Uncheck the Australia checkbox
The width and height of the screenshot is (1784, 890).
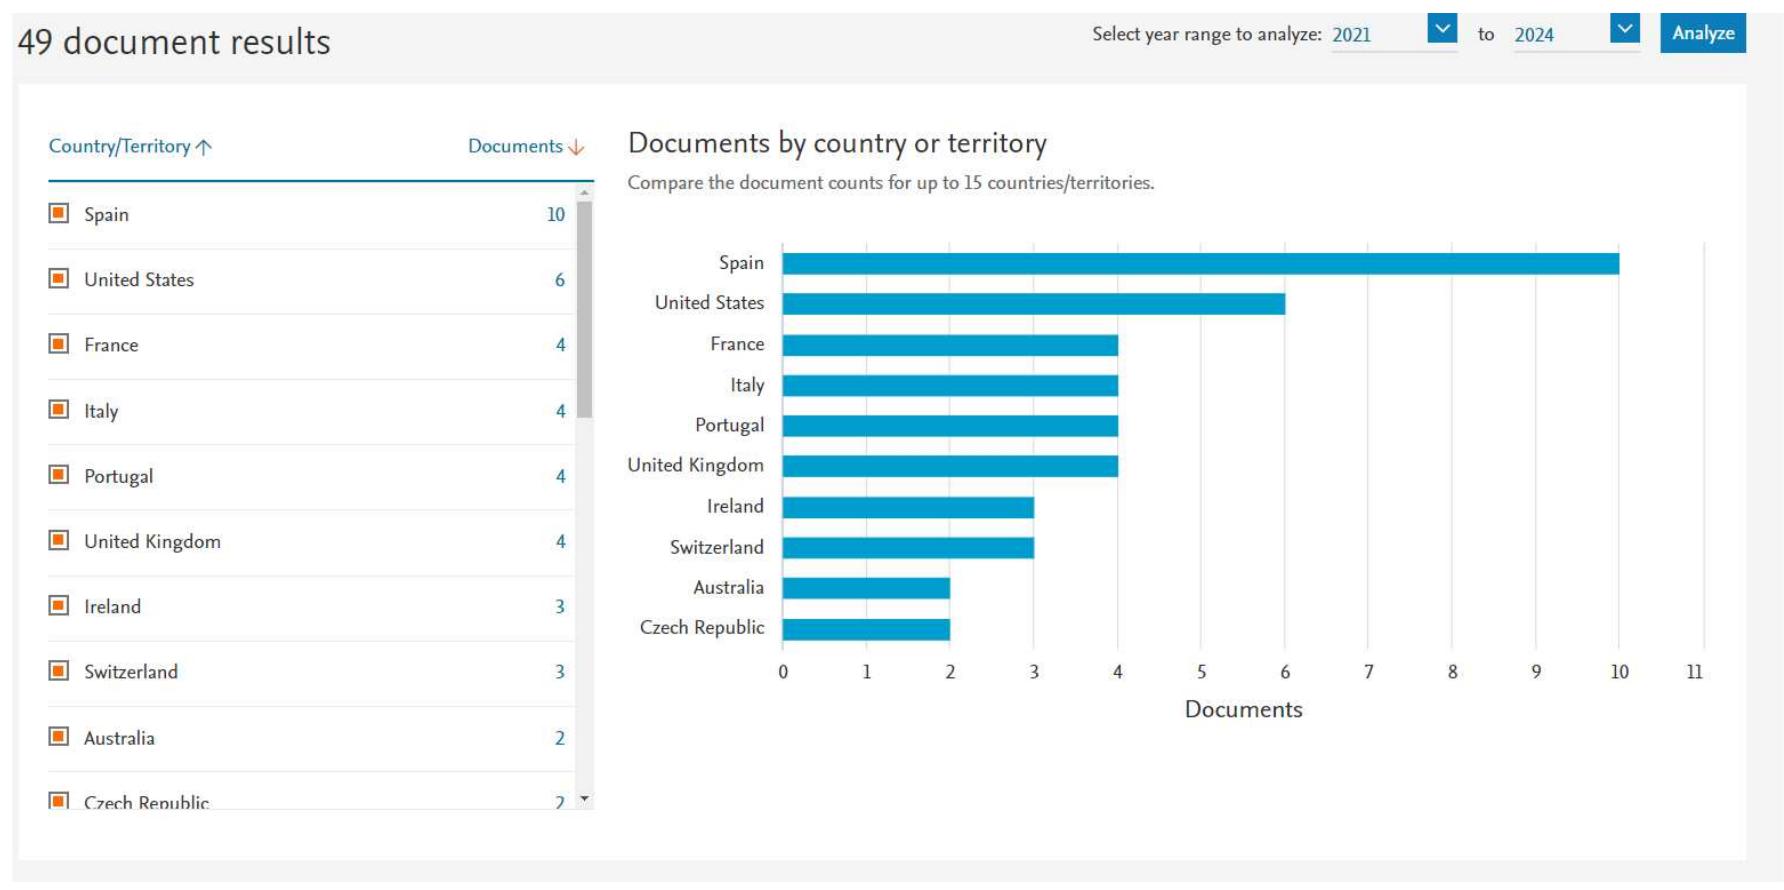click(x=59, y=736)
